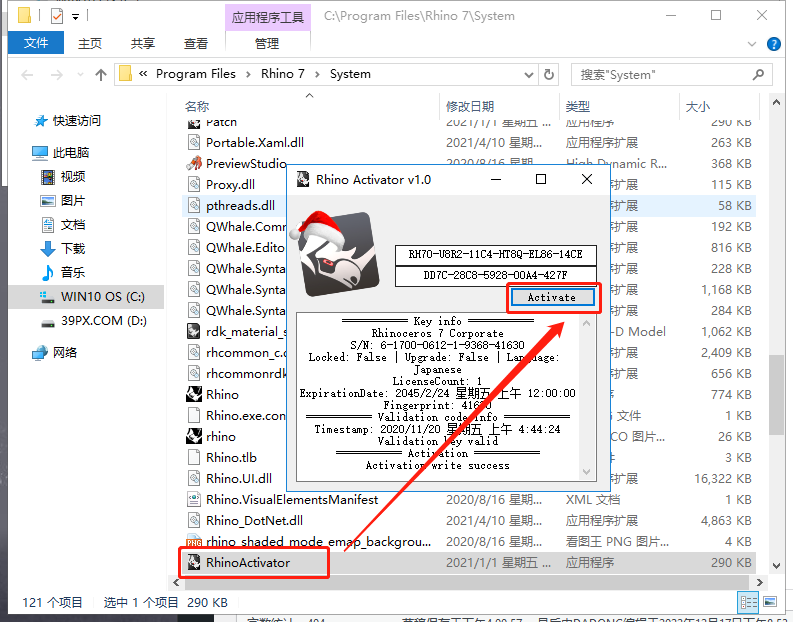Click the first license key field
The height and width of the screenshot is (622, 793).
point(496,254)
